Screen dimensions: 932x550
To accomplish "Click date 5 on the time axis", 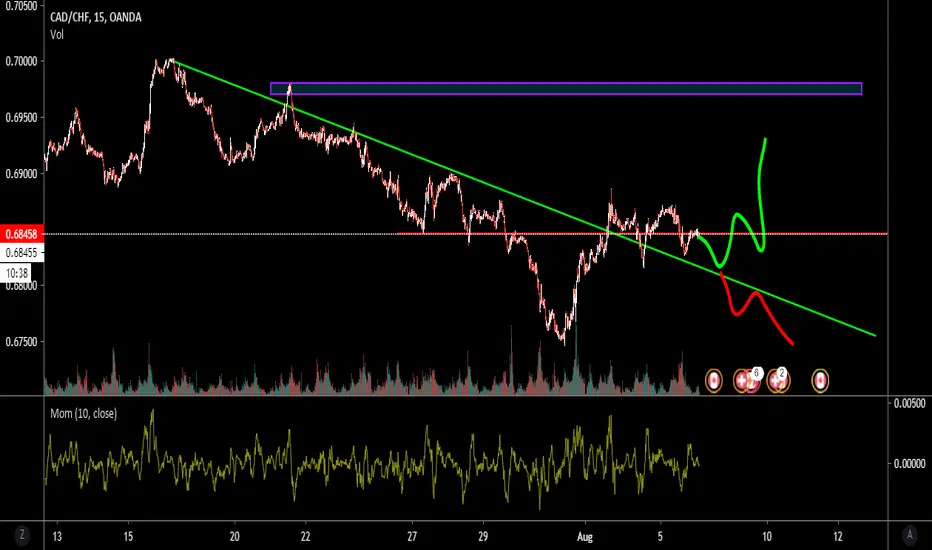I will tap(660, 536).
